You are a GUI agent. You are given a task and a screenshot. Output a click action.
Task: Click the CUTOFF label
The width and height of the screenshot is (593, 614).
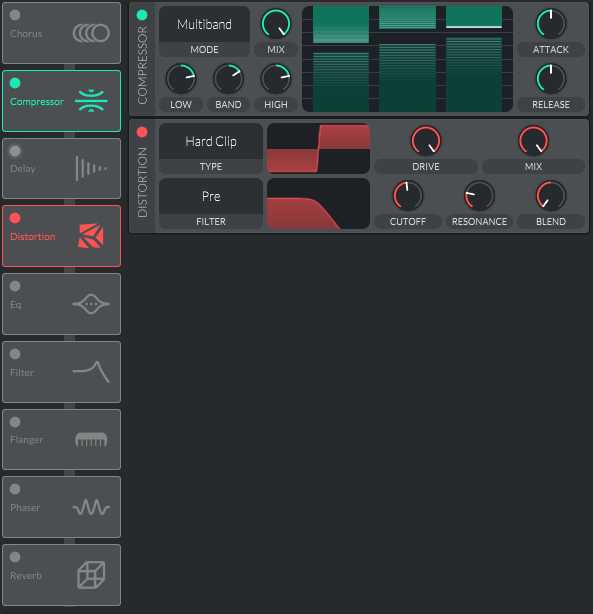(x=408, y=222)
